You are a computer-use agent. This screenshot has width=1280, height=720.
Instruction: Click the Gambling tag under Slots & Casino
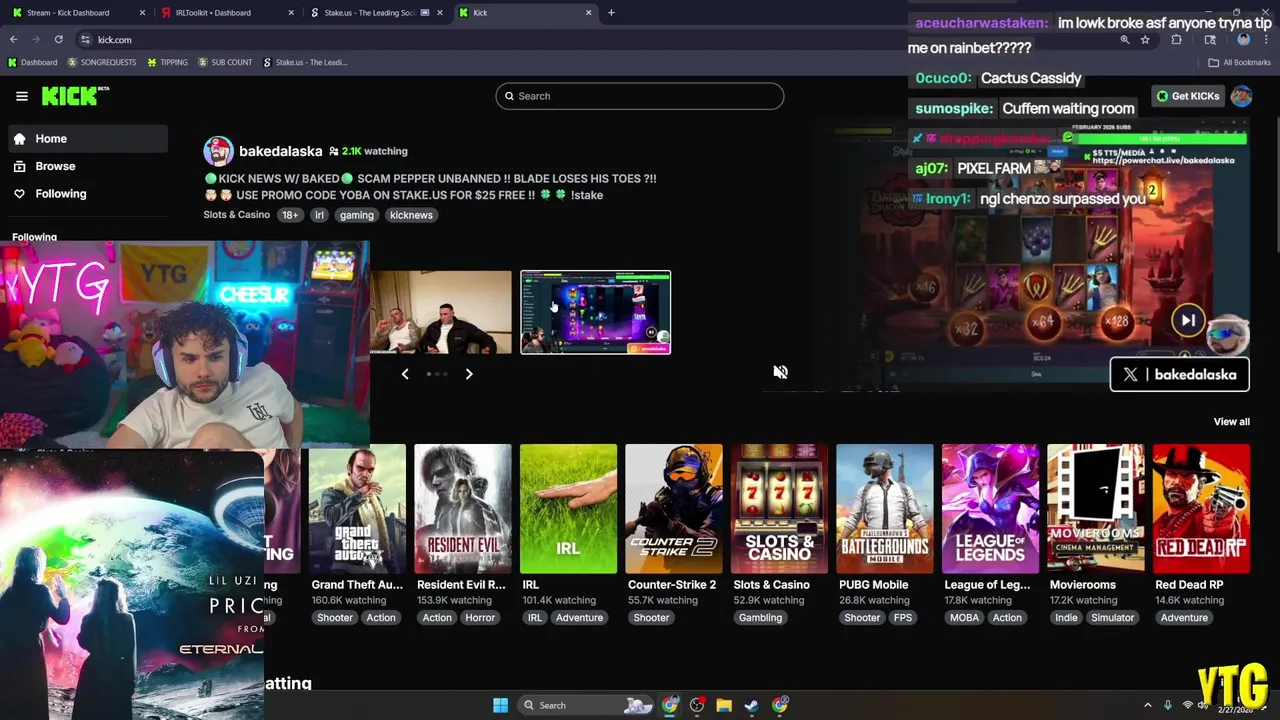point(760,618)
